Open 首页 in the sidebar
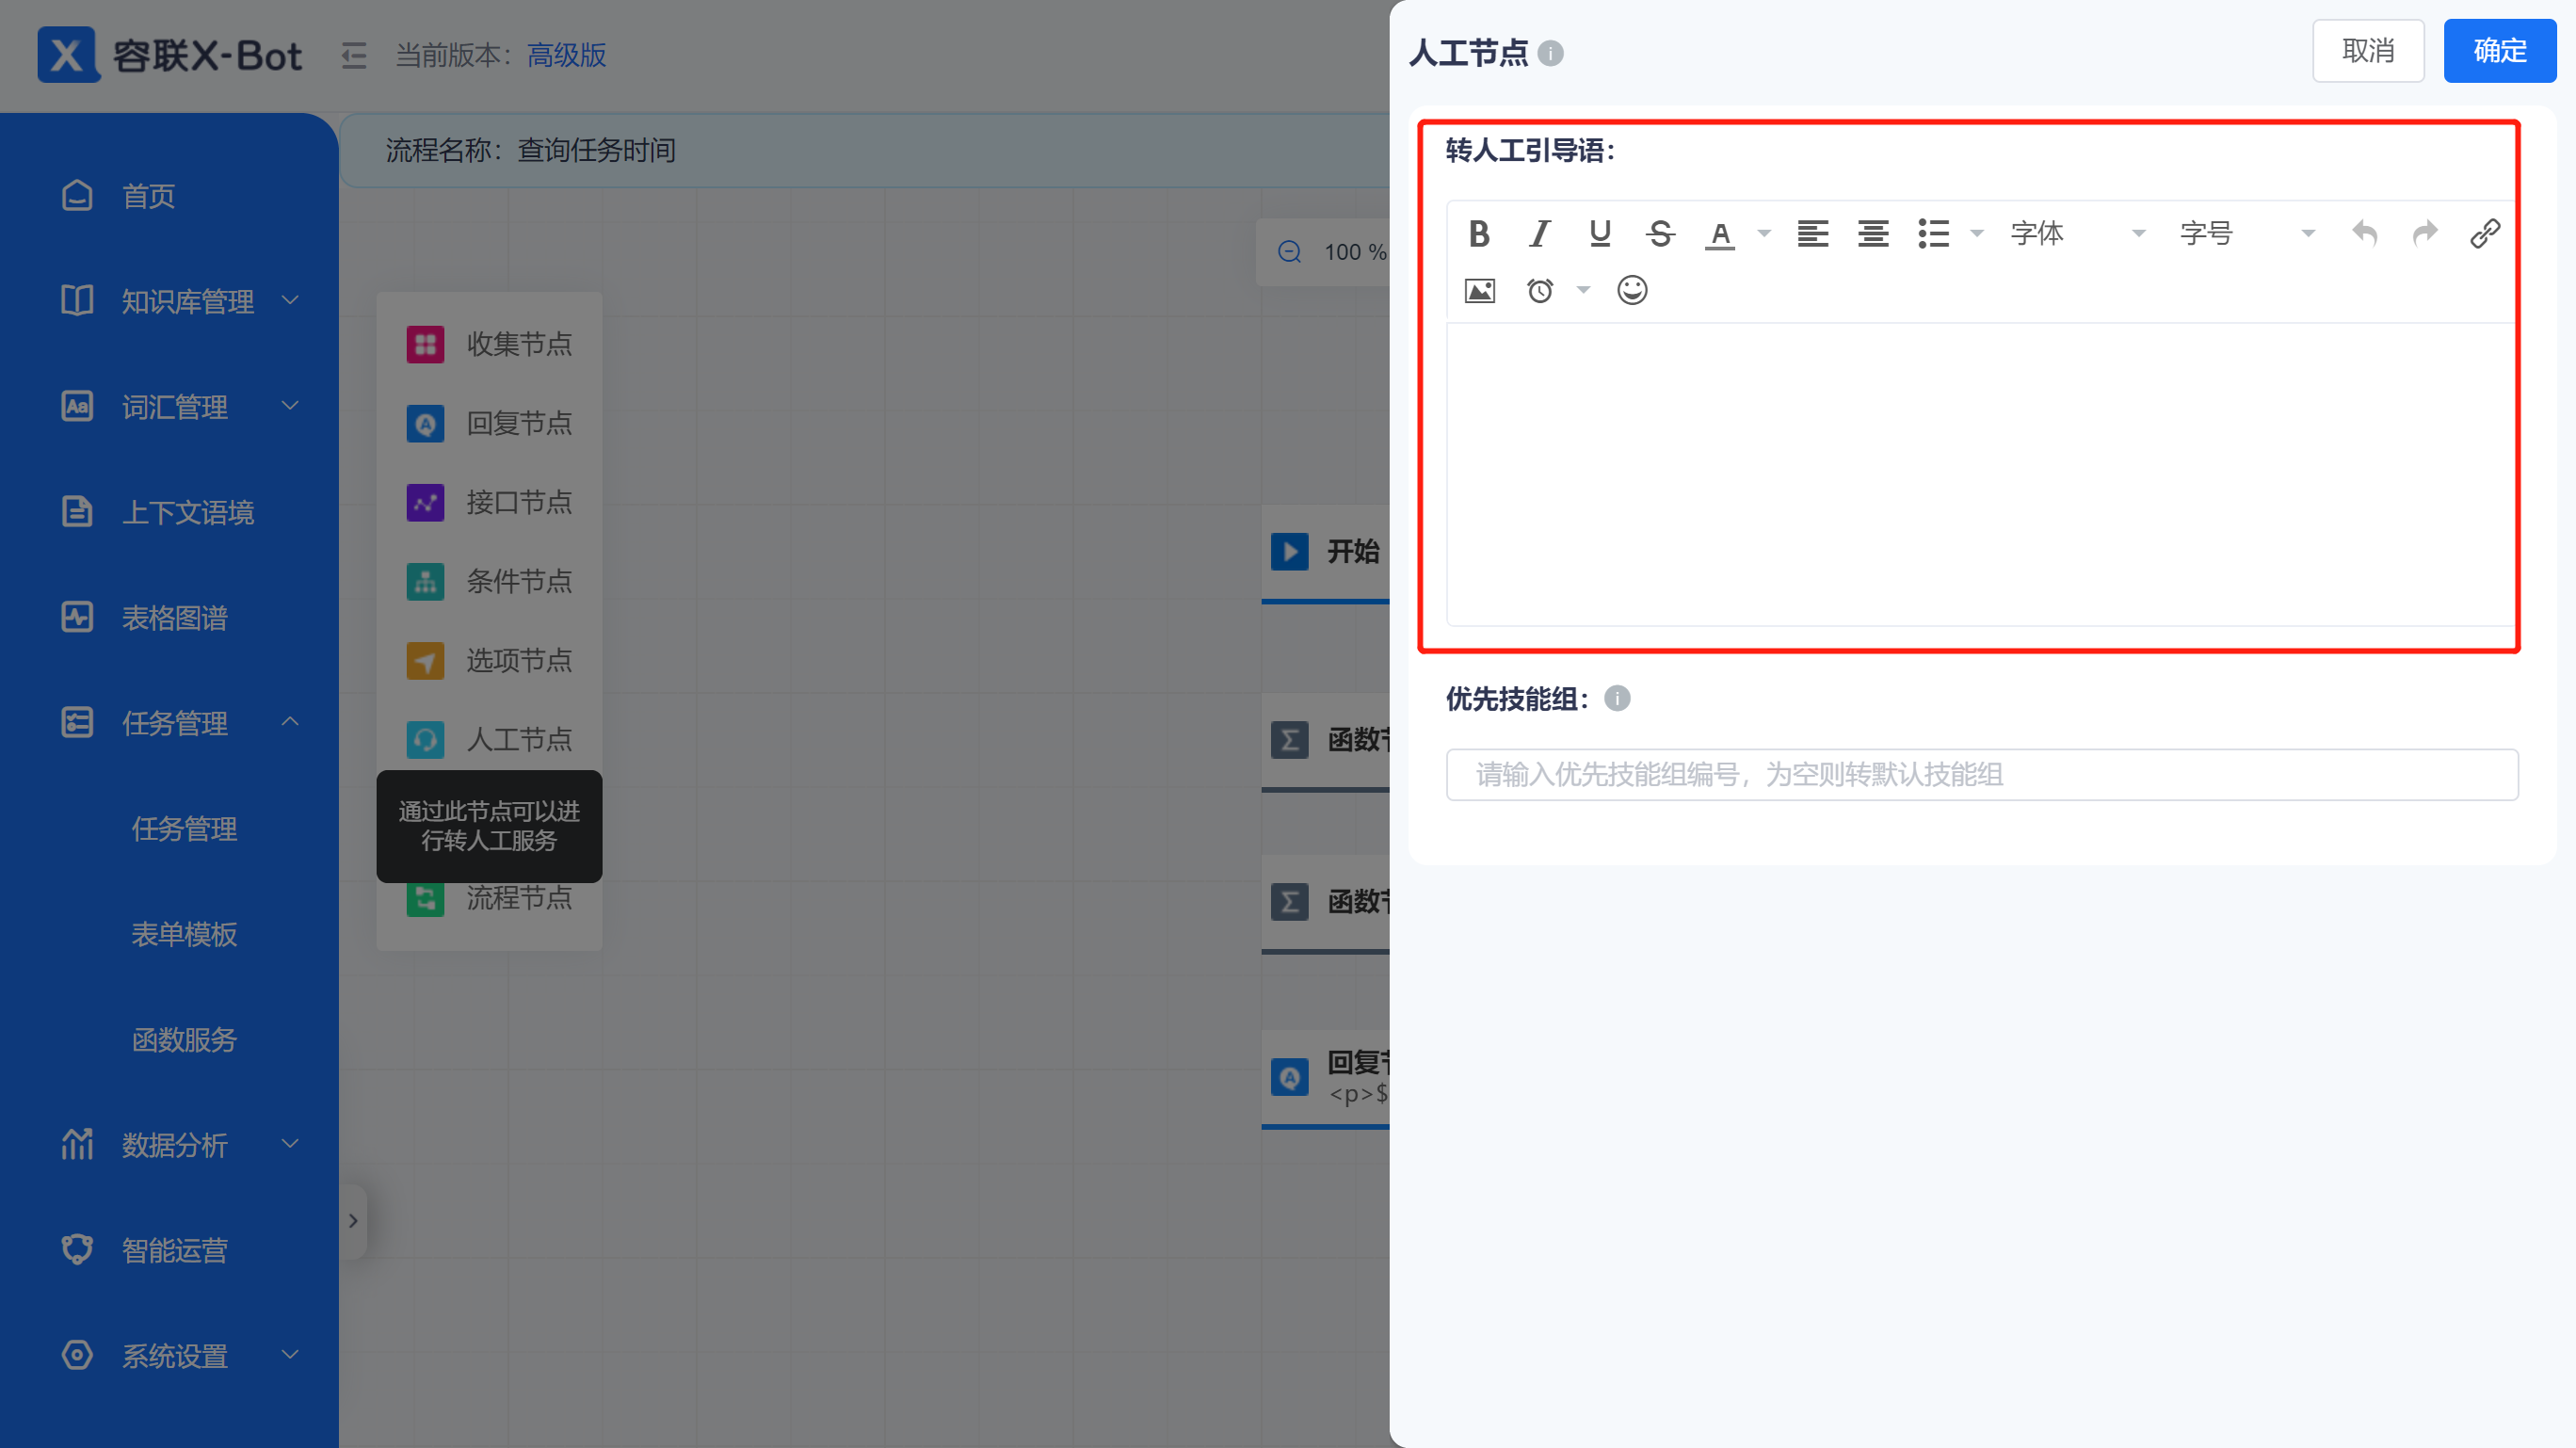 click(x=170, y=196)
